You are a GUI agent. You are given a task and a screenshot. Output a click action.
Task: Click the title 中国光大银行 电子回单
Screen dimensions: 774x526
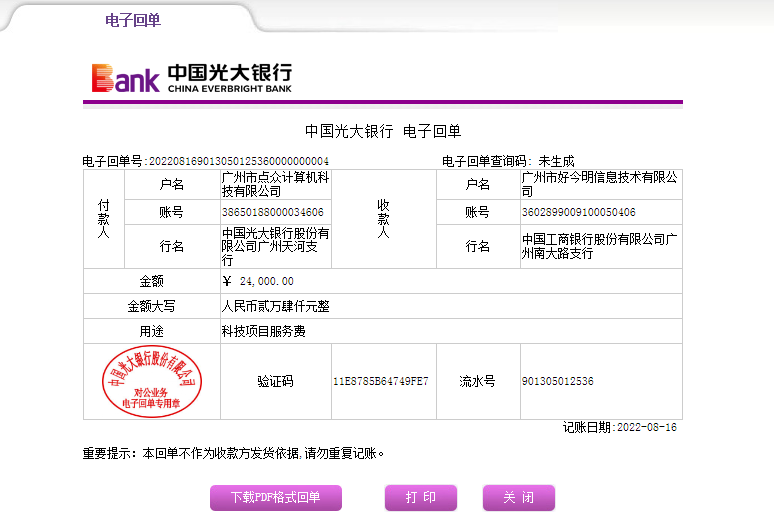pos(383,131)
